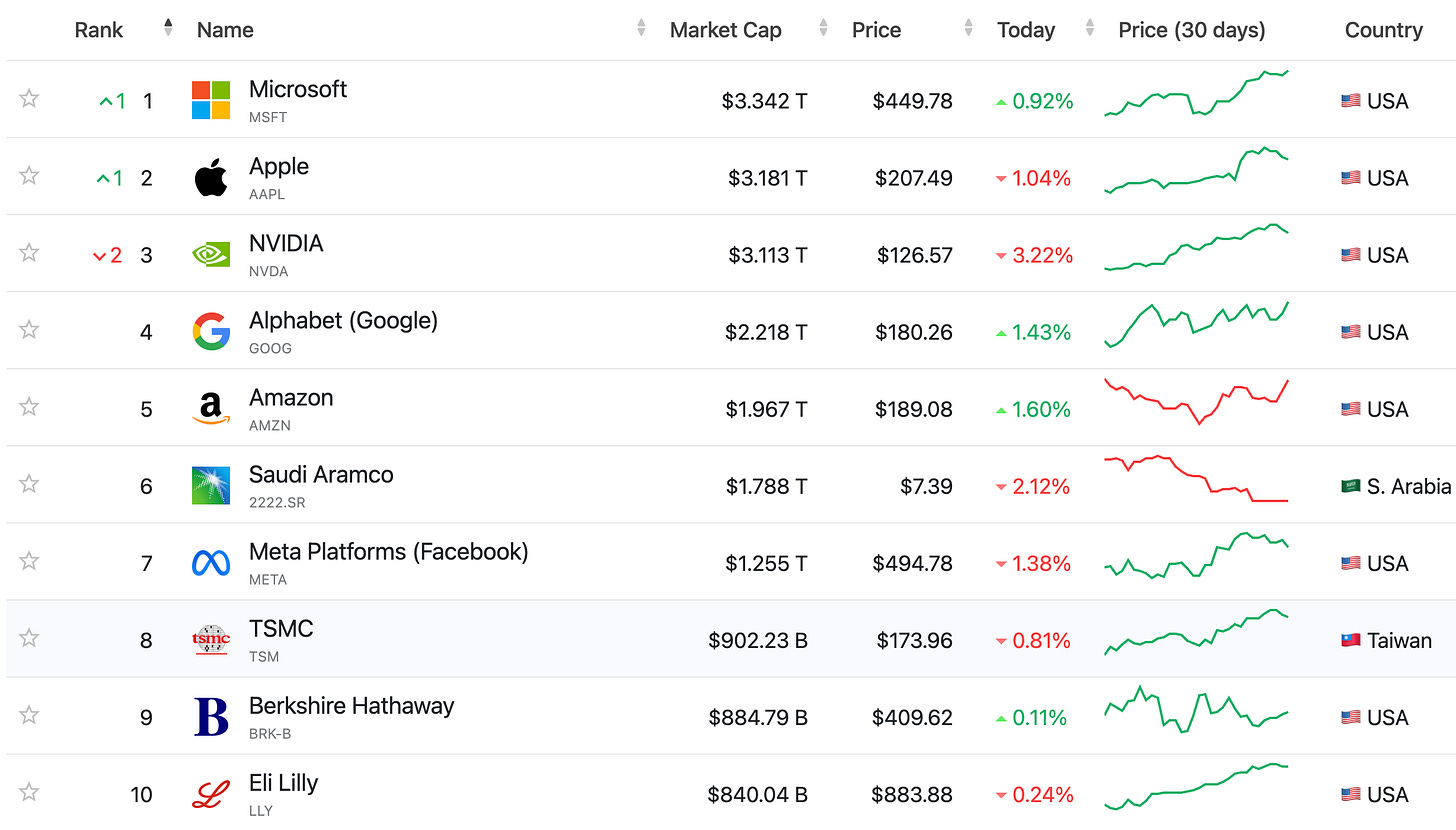This screenshot has width=1456, height=830.
Task: Open Saudi Aramco's 30-day price chart
Action: pyautogui.click(x=1197, y=479)
